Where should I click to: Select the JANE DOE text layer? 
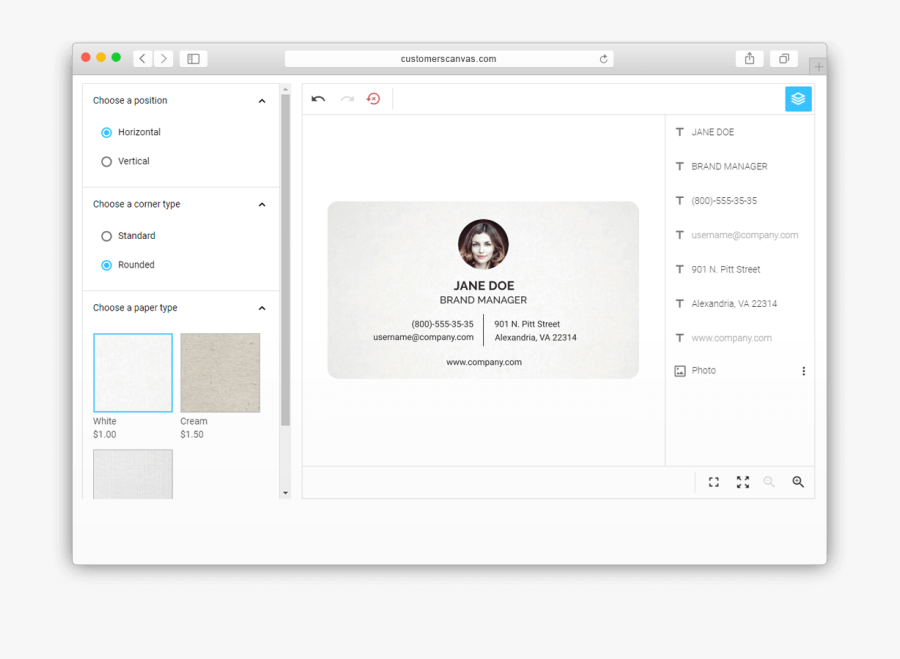[x=712, y=132]
